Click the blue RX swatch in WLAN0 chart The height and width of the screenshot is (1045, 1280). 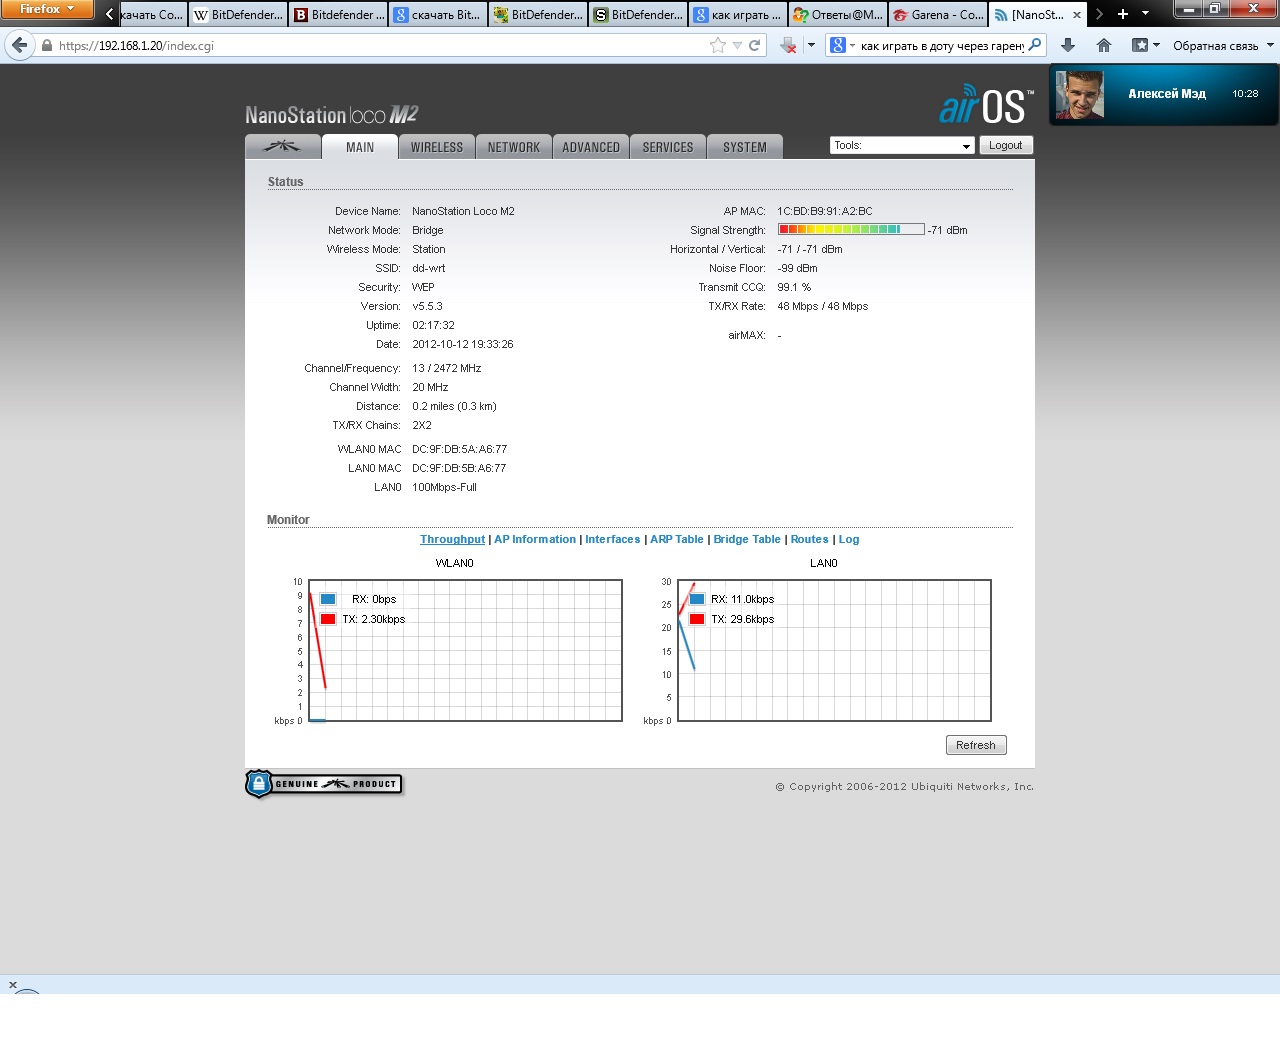tap(328, 599)
